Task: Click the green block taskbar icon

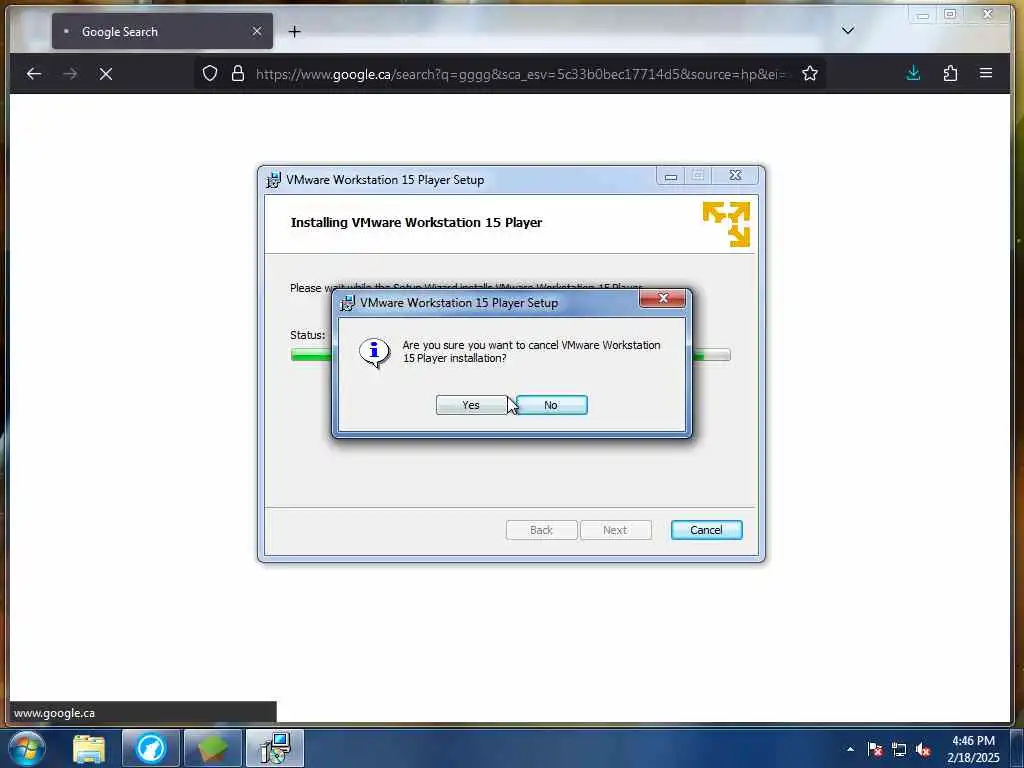Action: [213, 748]
